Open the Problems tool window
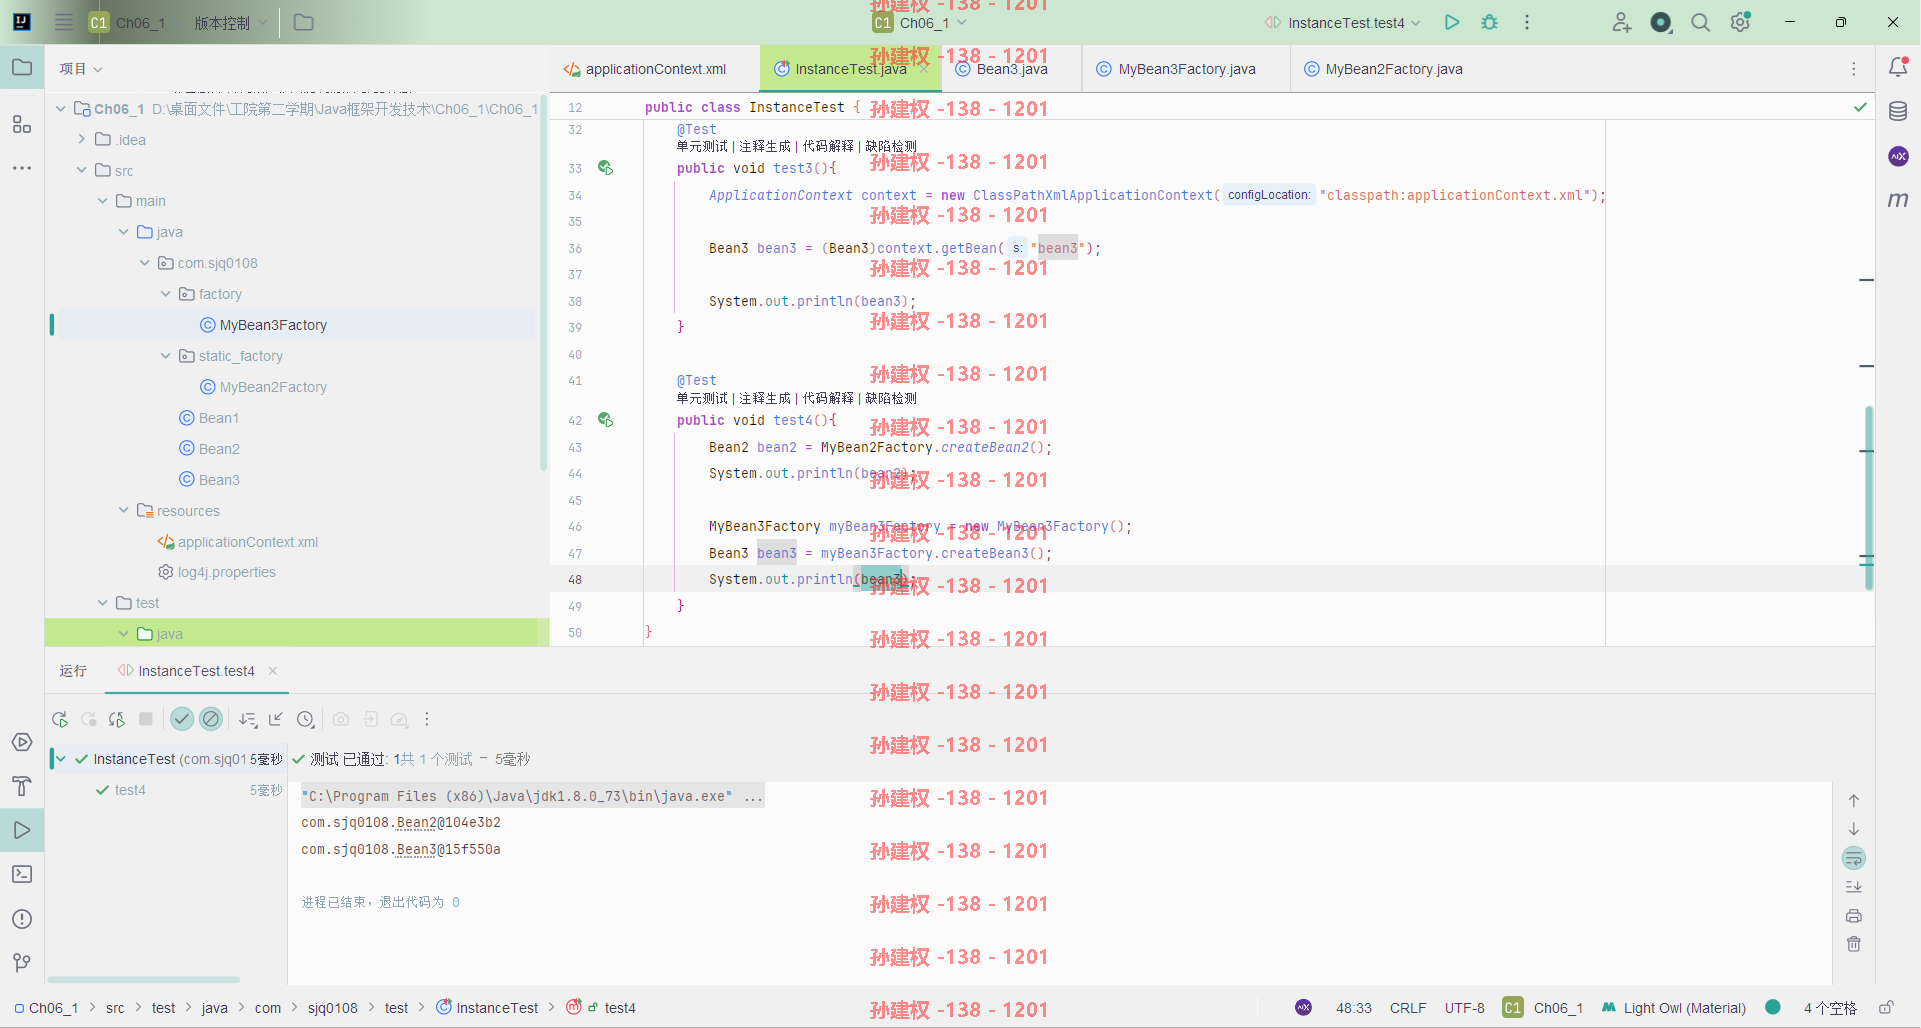Screen dimensions: 1921x1028 click(x=21, y=919)
